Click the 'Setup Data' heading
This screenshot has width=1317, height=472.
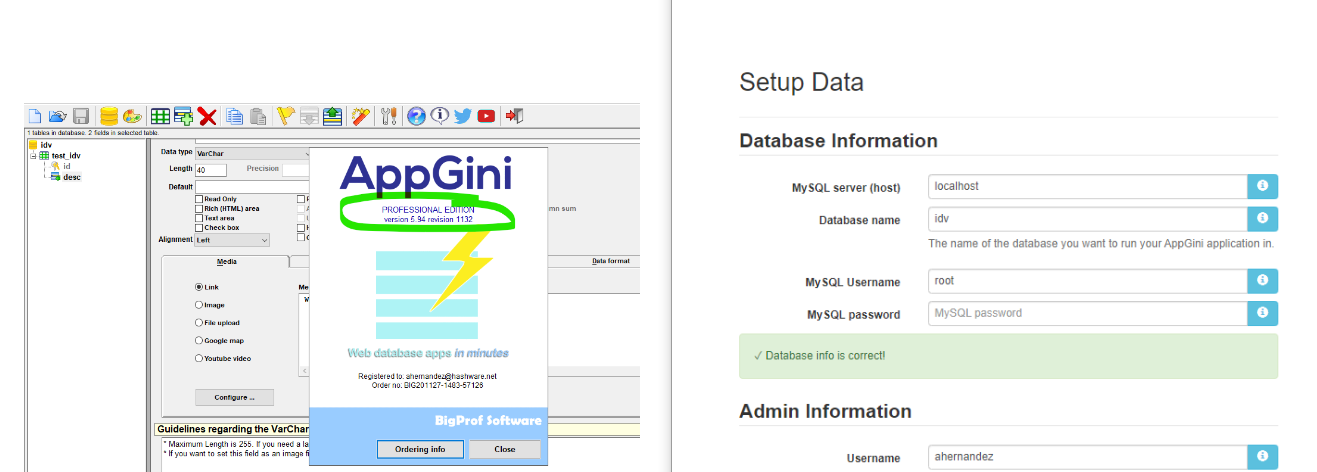tap(801, 82)
